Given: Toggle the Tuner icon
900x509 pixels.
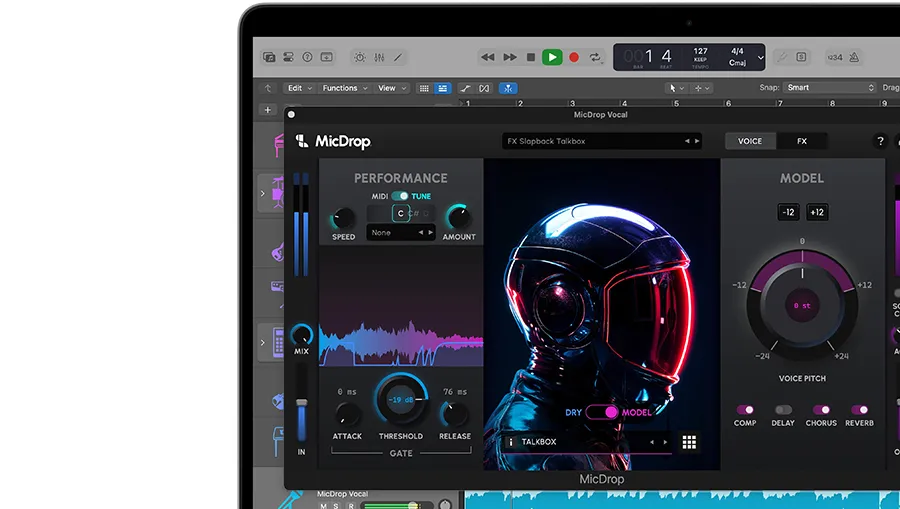Looking at the screenshot, I should [x=782, y=57].
